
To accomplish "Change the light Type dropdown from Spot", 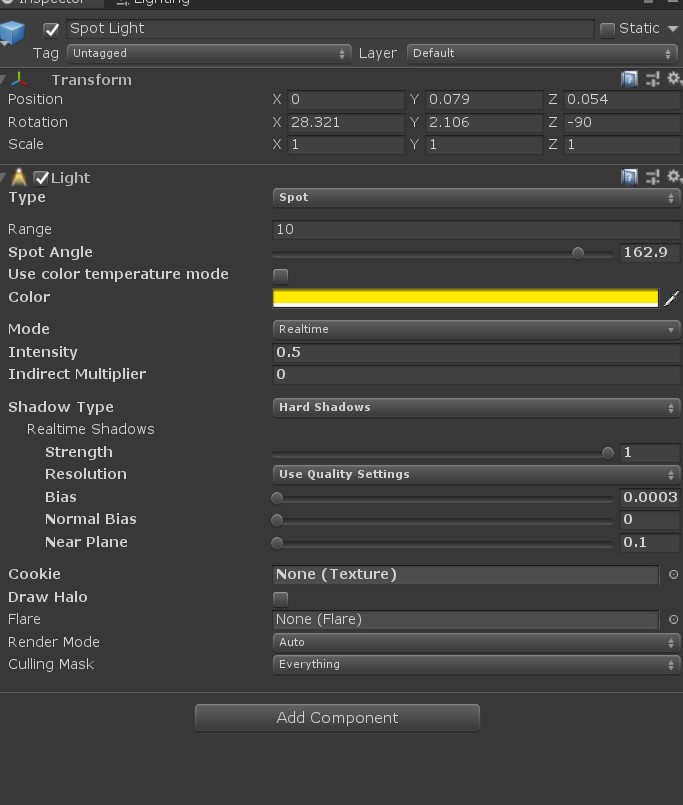I will pos(475,197).
